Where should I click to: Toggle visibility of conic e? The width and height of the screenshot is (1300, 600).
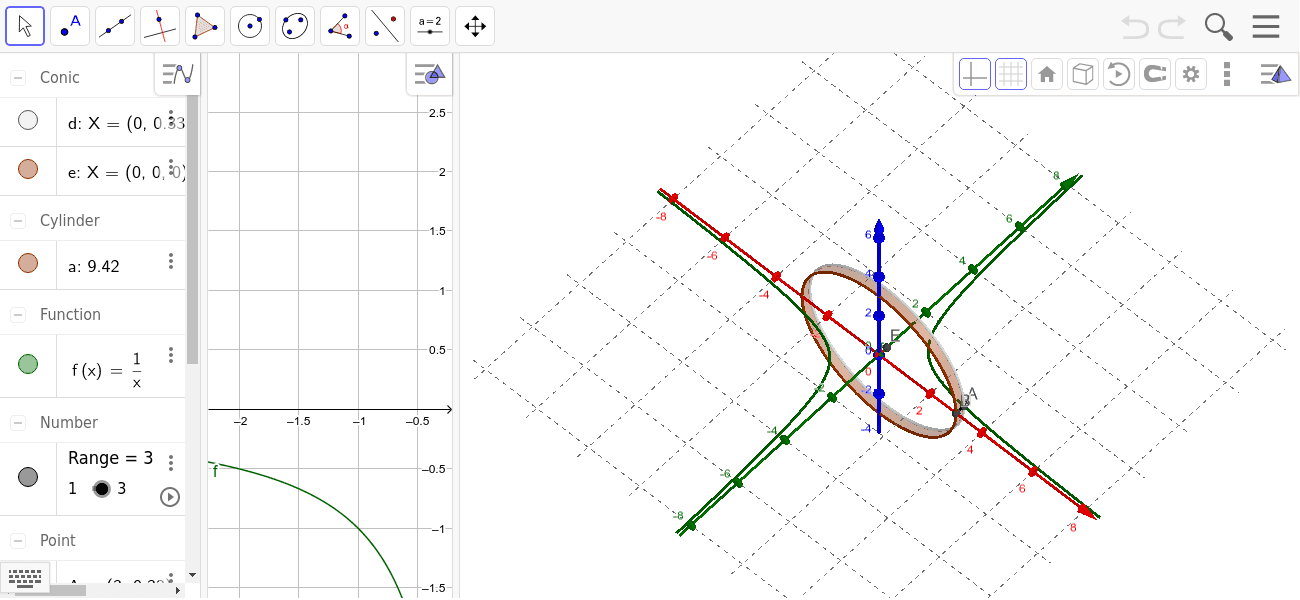pyautogui.click(x=27, y=170)
